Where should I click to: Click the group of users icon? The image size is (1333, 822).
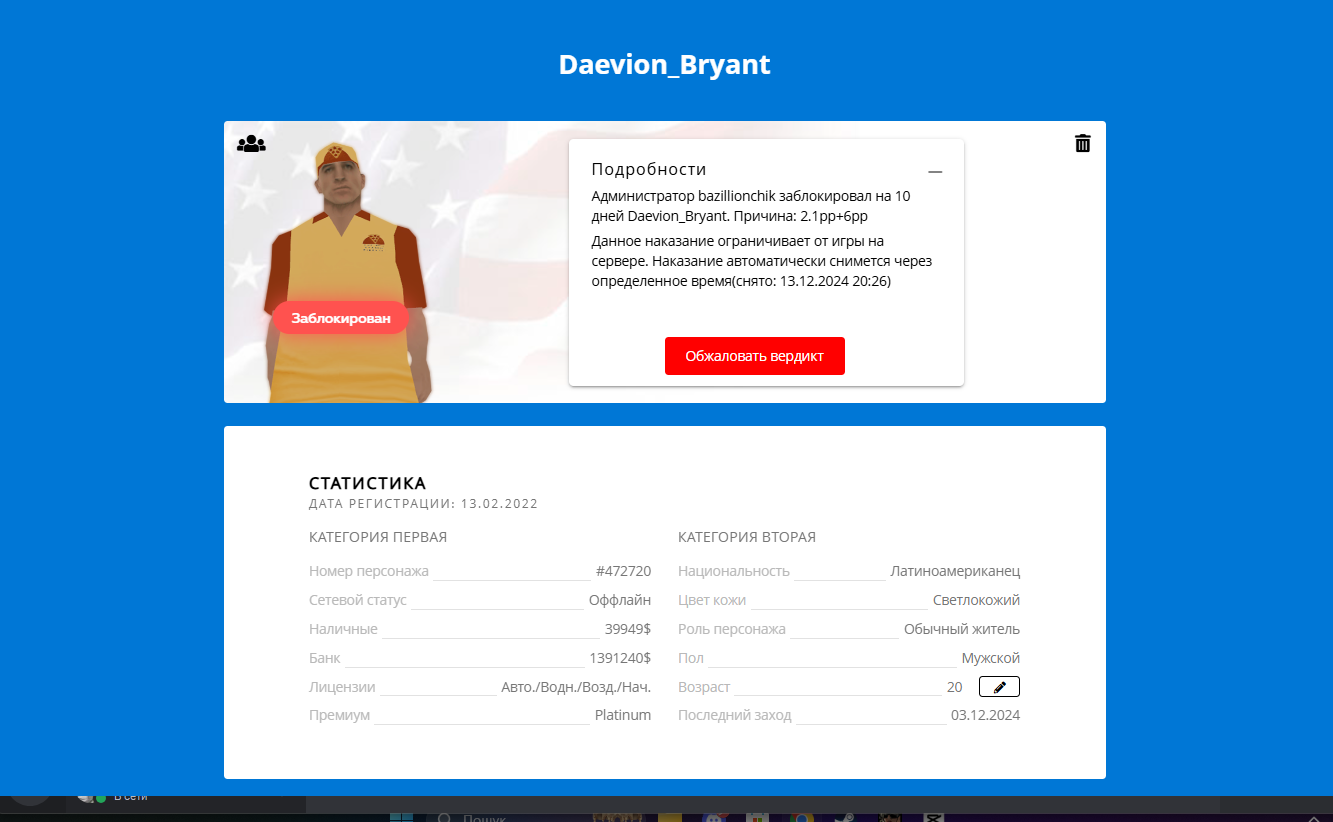[x=251, y=144]
